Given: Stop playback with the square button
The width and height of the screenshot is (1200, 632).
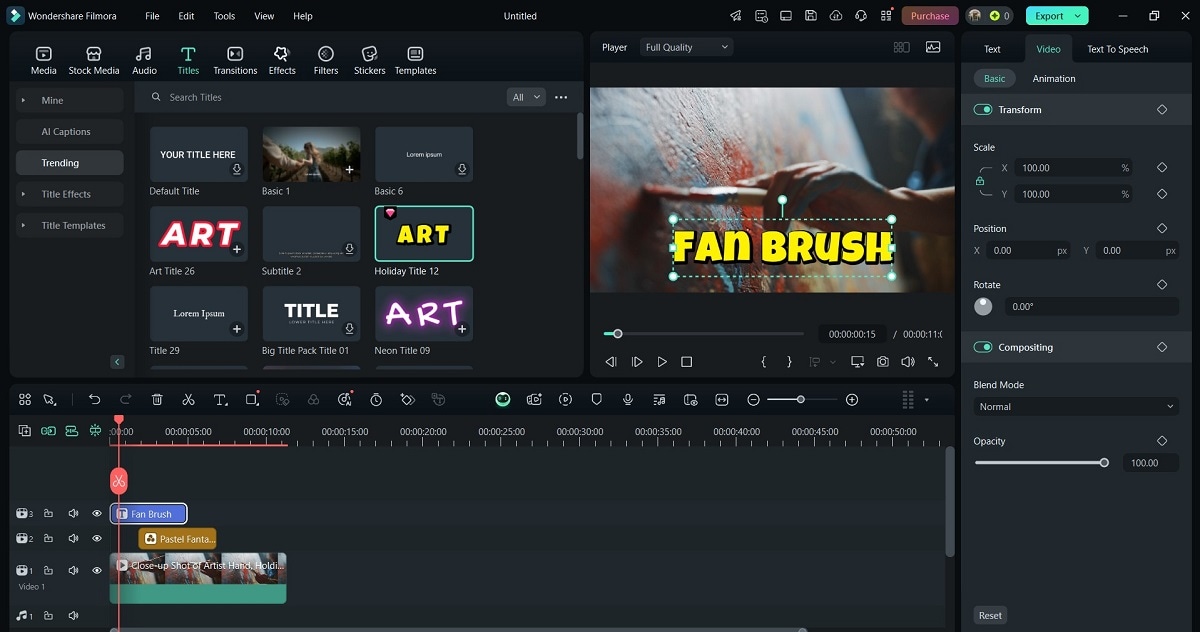Looking at the screenshot, I should point(687,362).
